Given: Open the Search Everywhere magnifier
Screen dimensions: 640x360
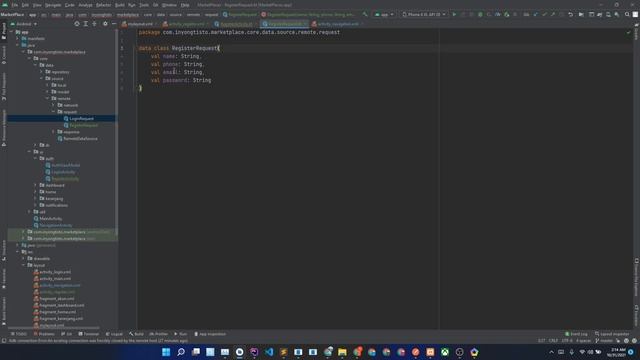Looking at the screenshot, I should point(627,14).
